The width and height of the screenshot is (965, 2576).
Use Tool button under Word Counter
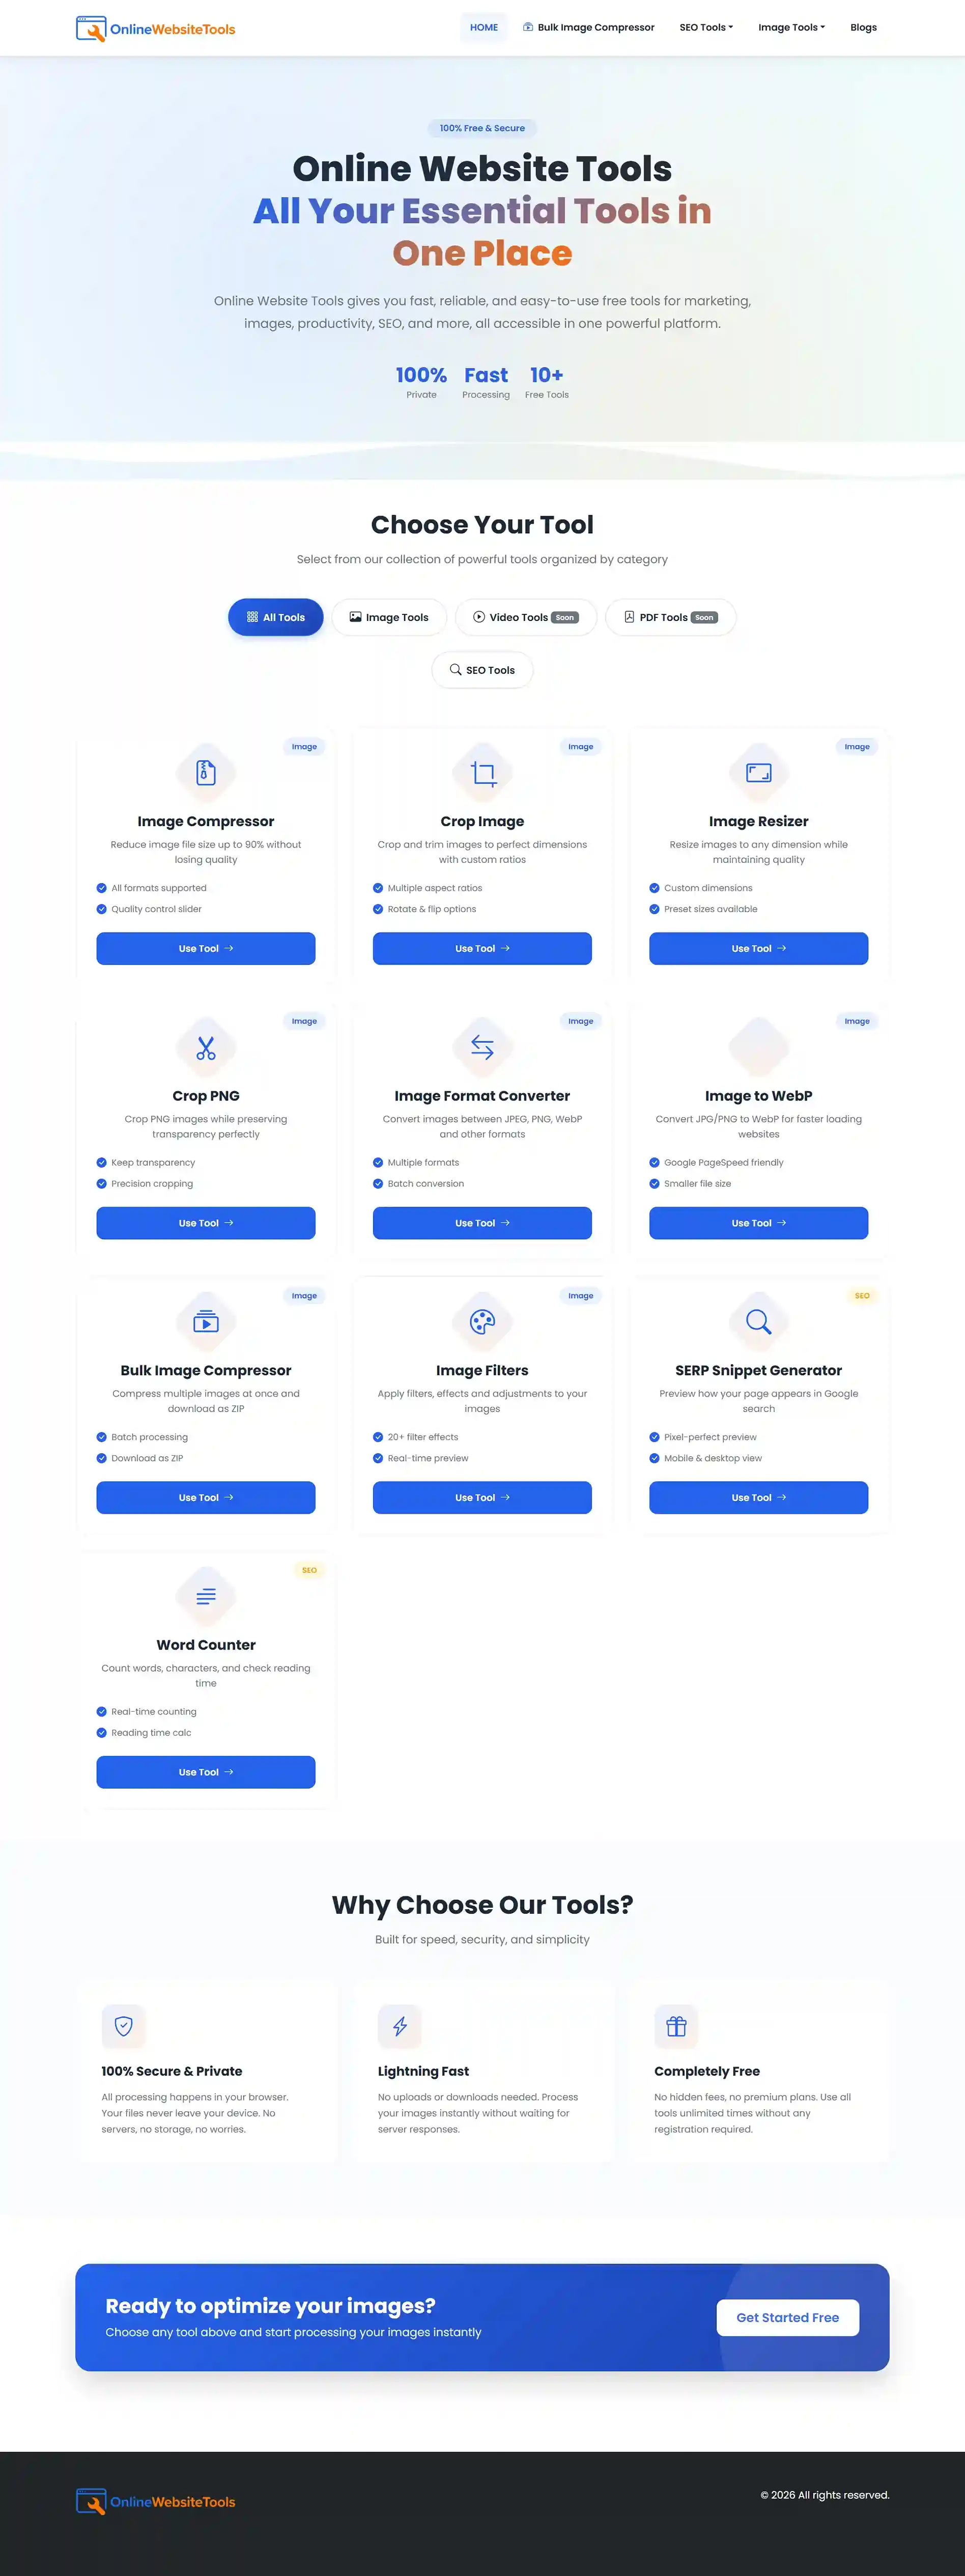(x=206, y=1771)
